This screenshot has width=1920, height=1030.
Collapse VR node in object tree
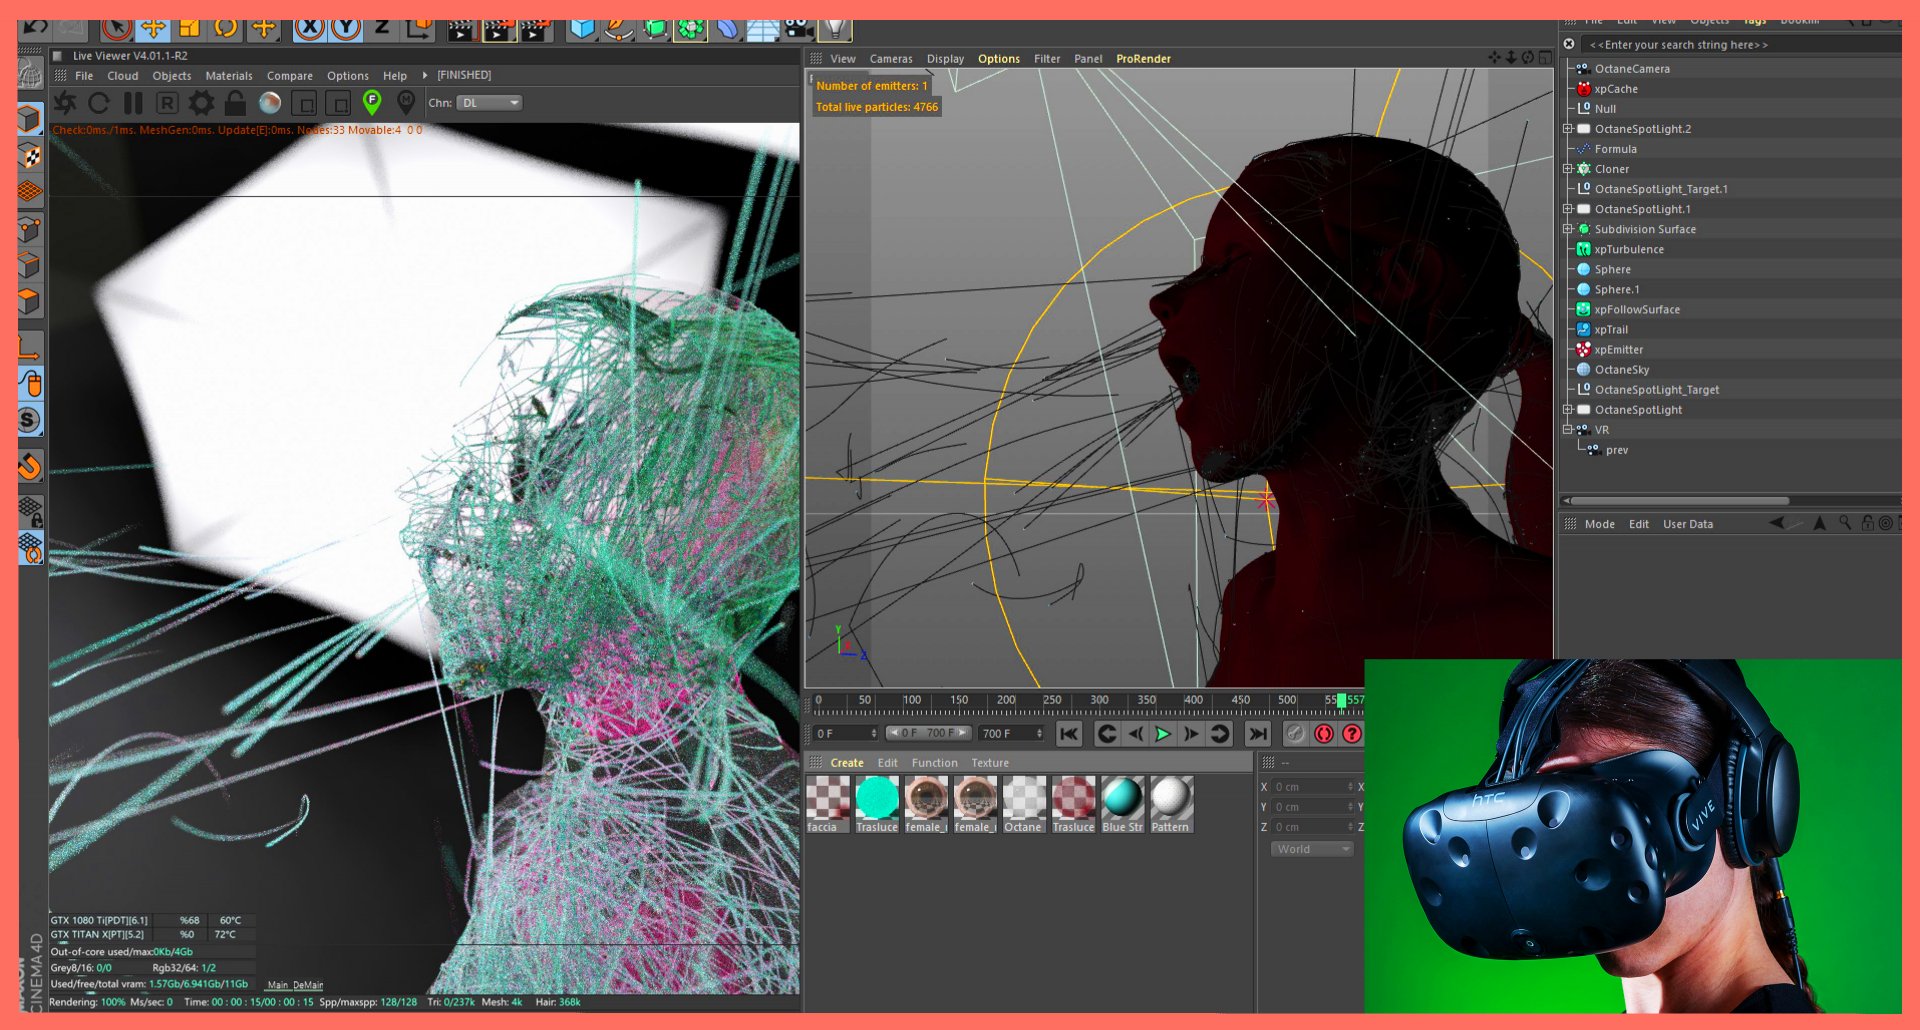pos(1567,430)
